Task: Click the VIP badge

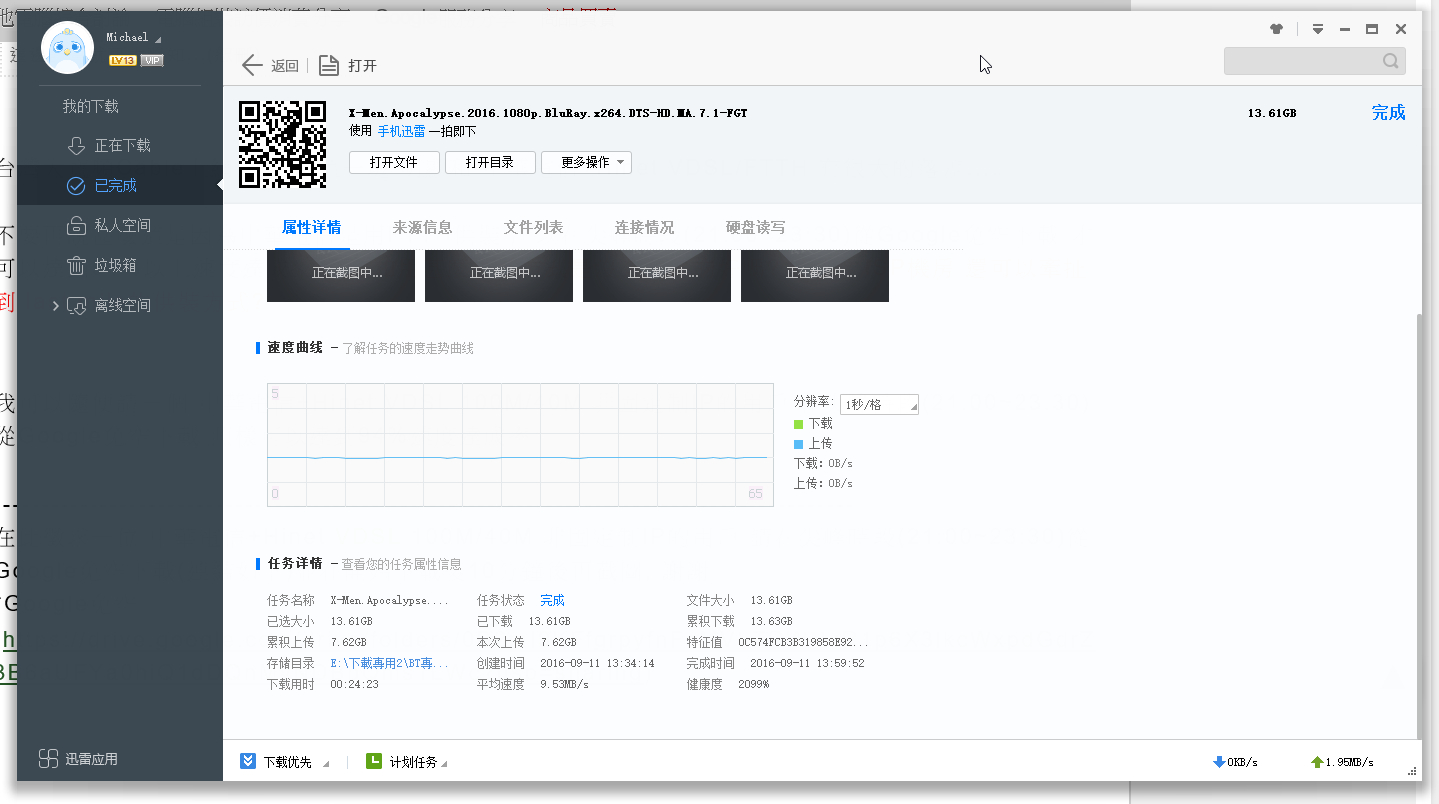Action: point(152,60)
